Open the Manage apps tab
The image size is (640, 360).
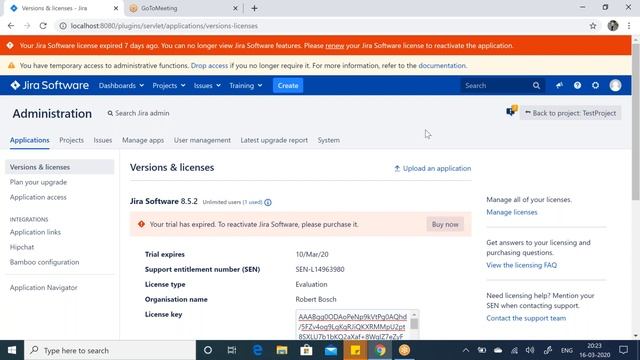tap(143, 140)
